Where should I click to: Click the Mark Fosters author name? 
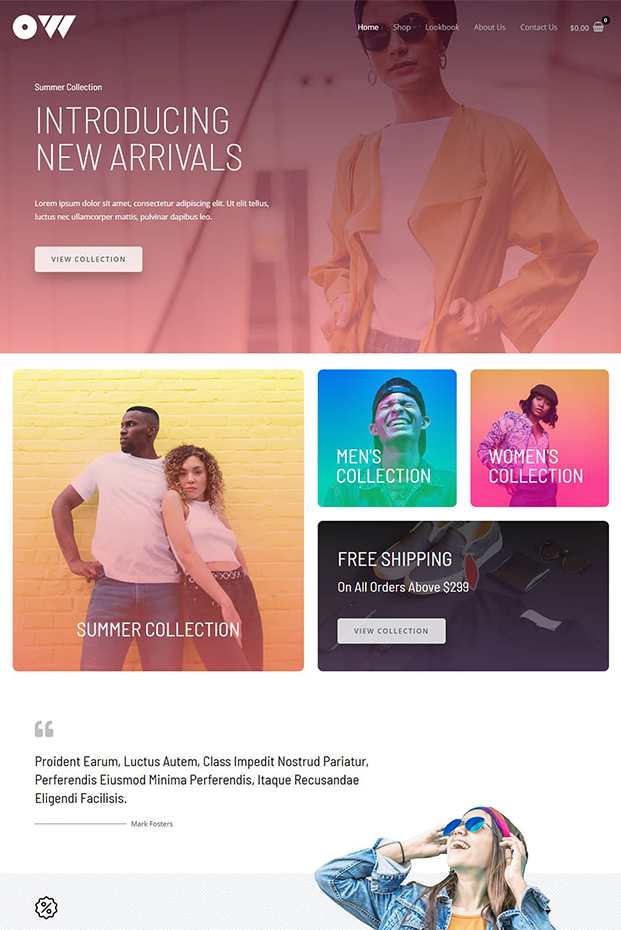(x=152, y=824)
